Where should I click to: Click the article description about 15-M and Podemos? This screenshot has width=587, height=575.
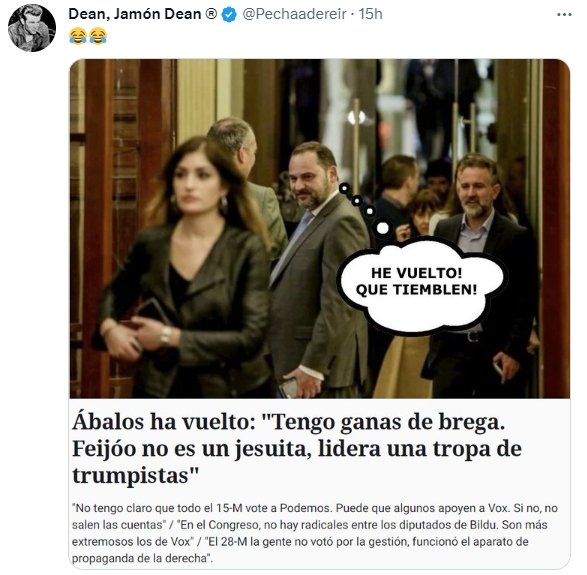pos(314,533)
